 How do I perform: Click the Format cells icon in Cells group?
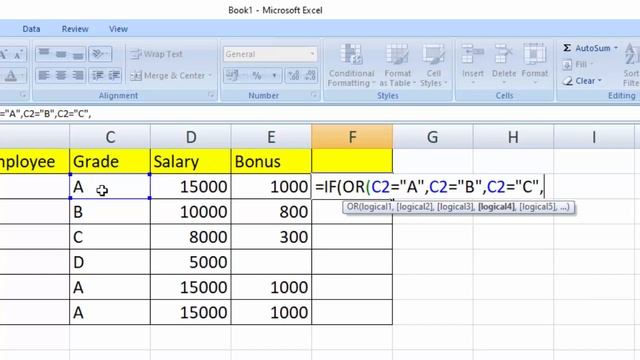tap(535, 54)
